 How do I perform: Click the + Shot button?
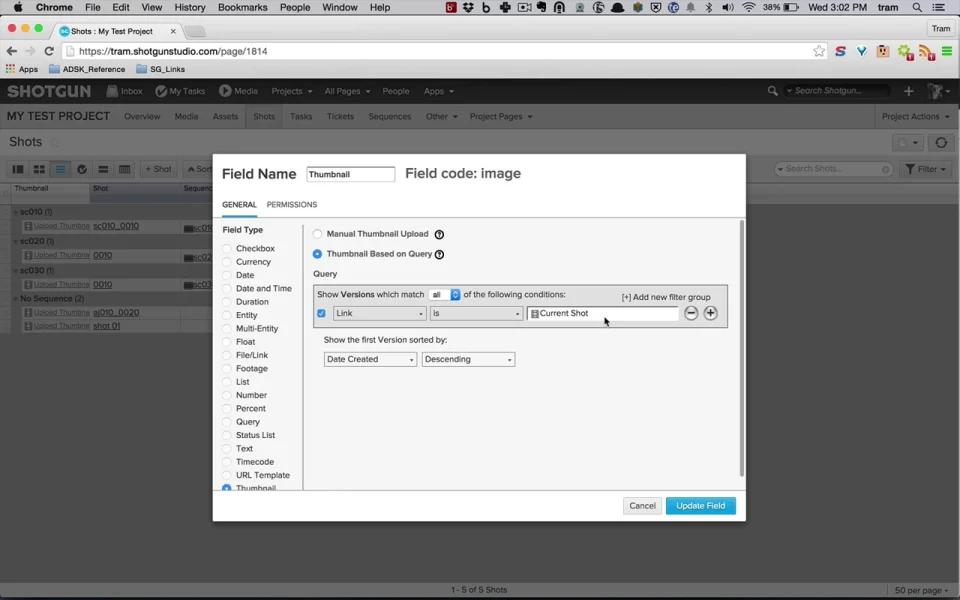point(158,169)
